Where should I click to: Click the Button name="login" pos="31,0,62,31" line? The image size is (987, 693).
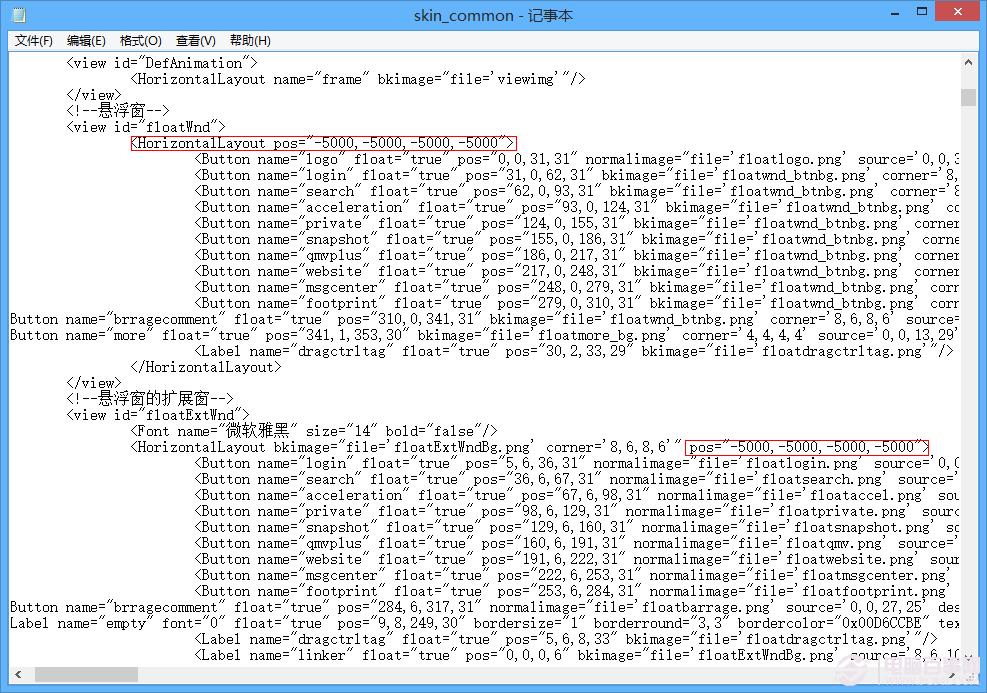point(577,175)
